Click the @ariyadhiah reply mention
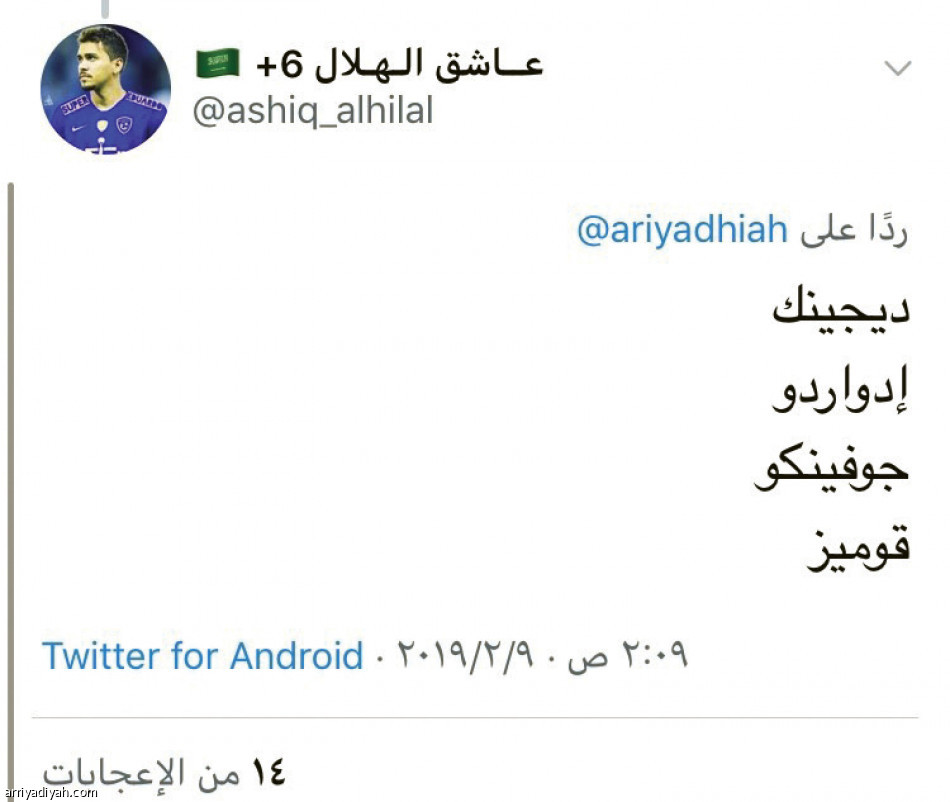 tap(681, 228)
